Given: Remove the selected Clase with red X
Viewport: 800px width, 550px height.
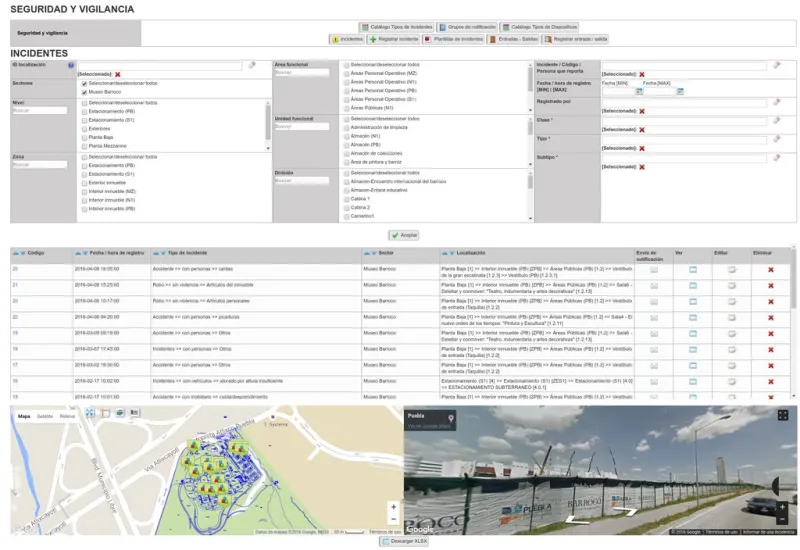Looking at the screenshot, I should [642, 130].
